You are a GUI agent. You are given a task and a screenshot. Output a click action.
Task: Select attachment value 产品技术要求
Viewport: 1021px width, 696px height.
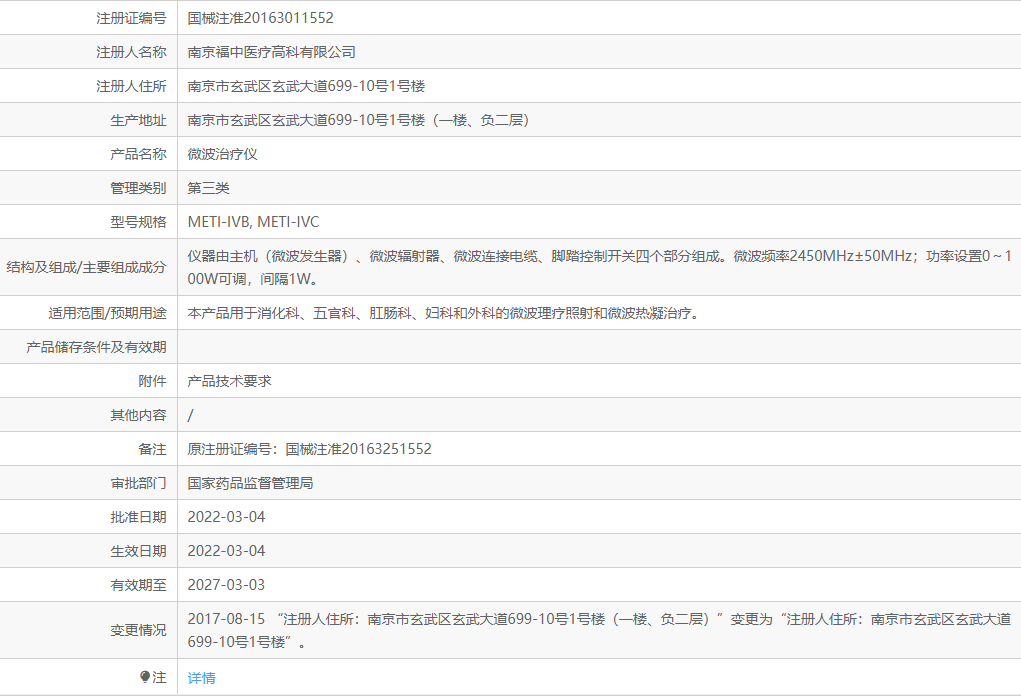(229, 381)
